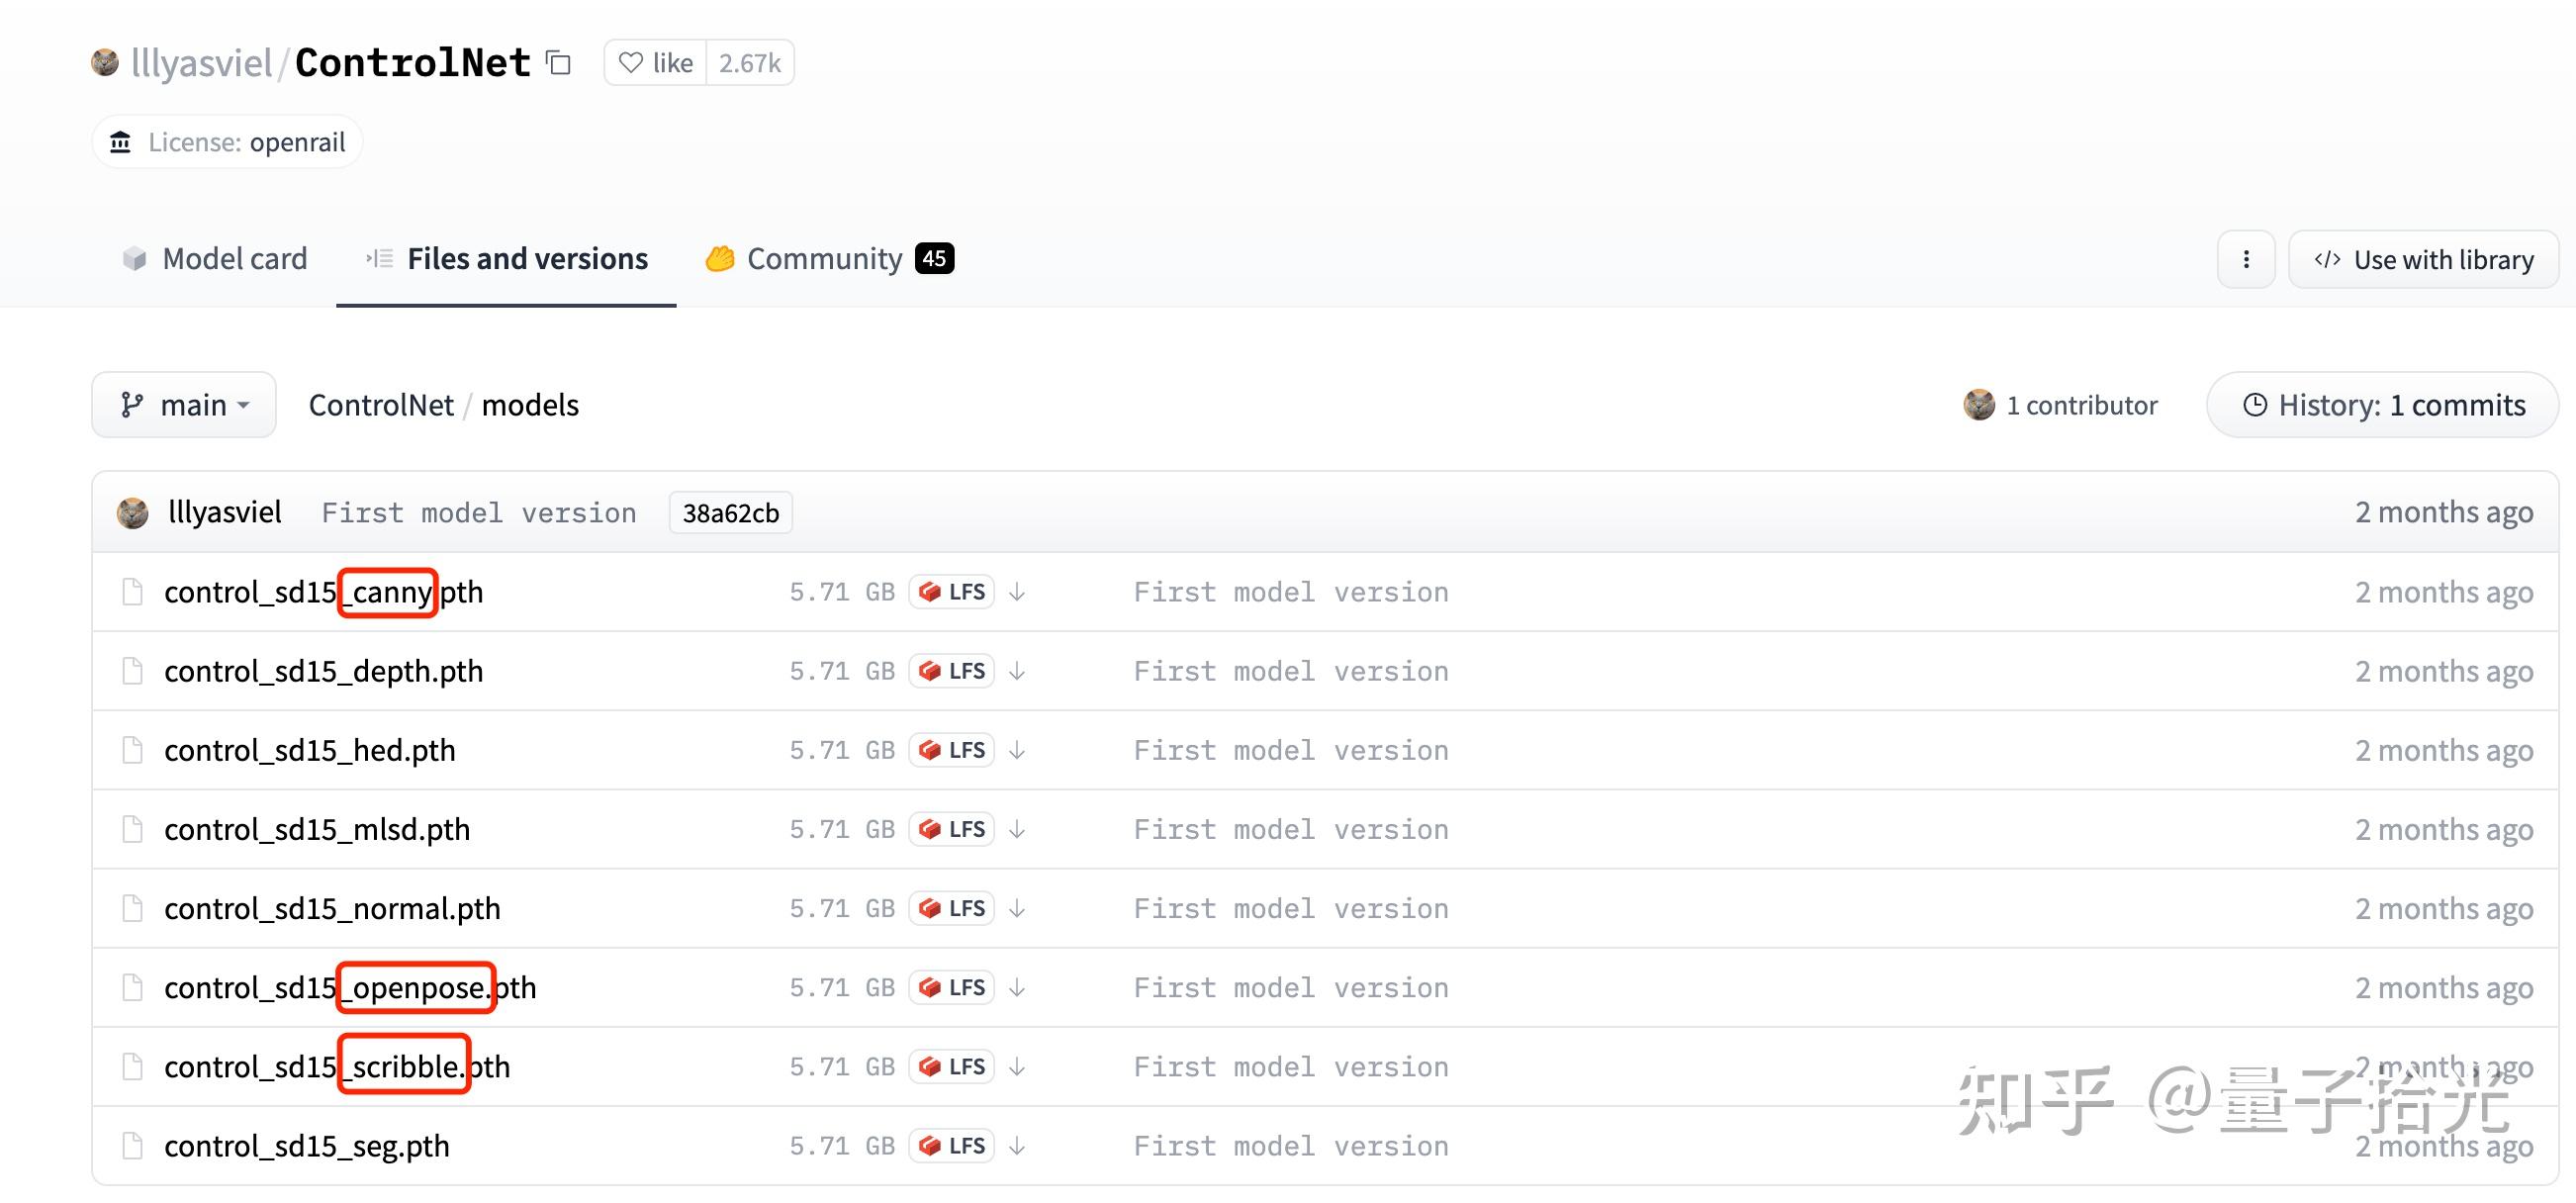Expand the main branch dropdown
This screenshot has width=2576, height=1203.
(184, 405)
